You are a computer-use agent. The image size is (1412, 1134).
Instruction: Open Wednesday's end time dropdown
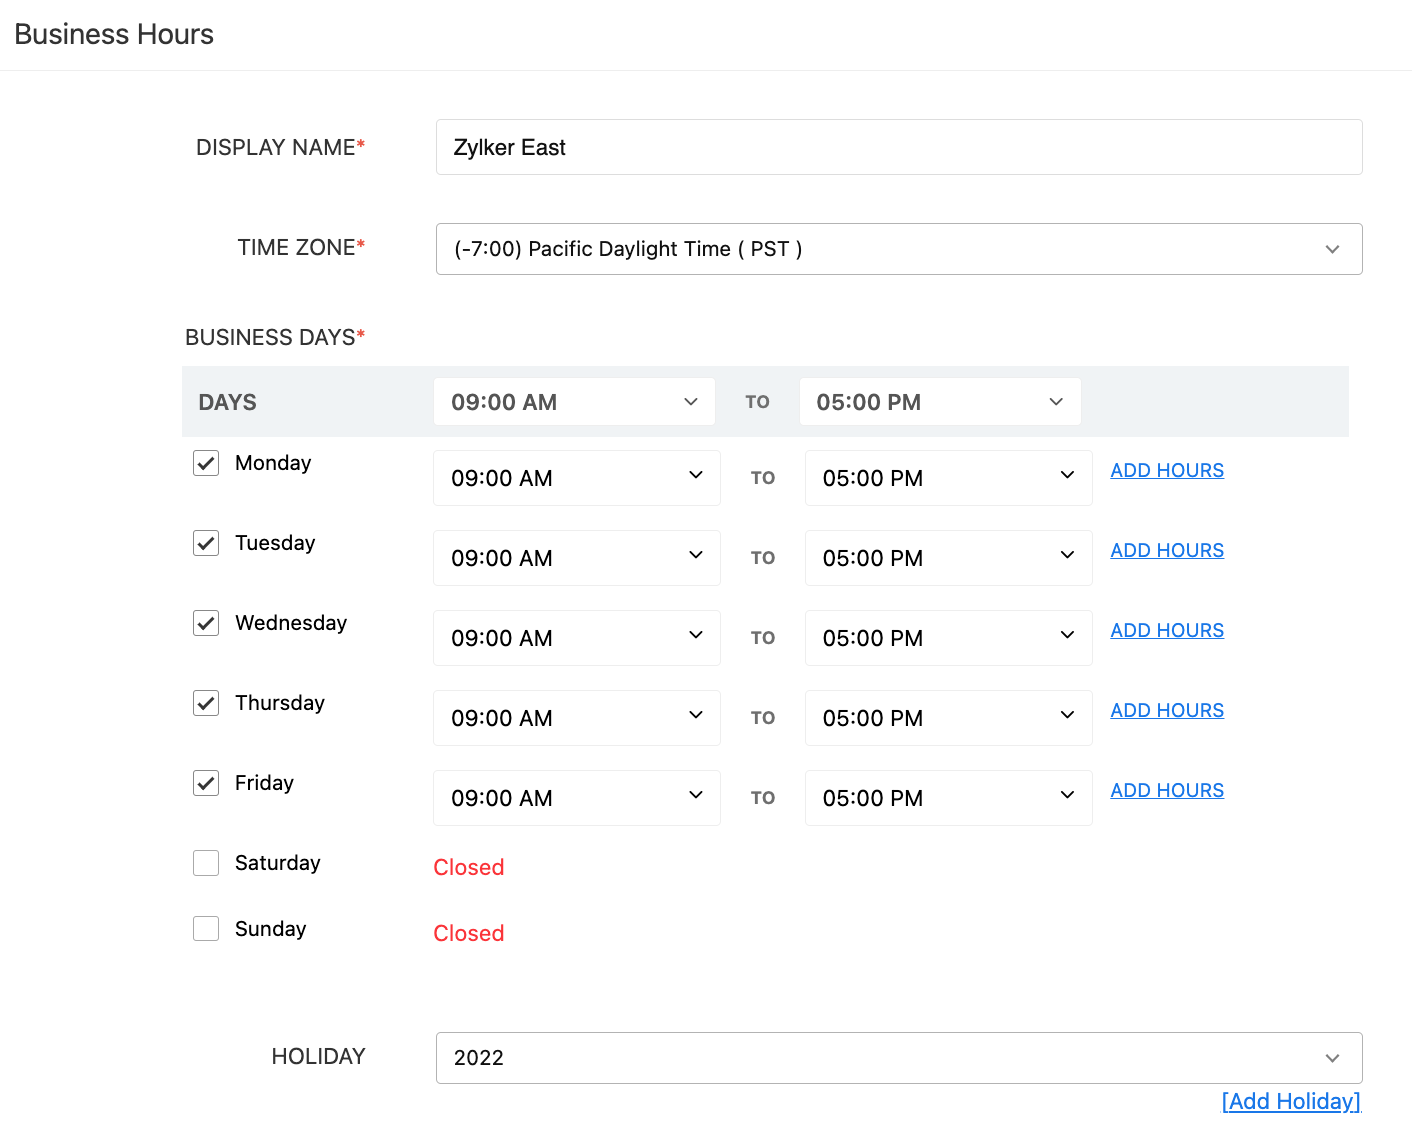[x=948, y=638]
